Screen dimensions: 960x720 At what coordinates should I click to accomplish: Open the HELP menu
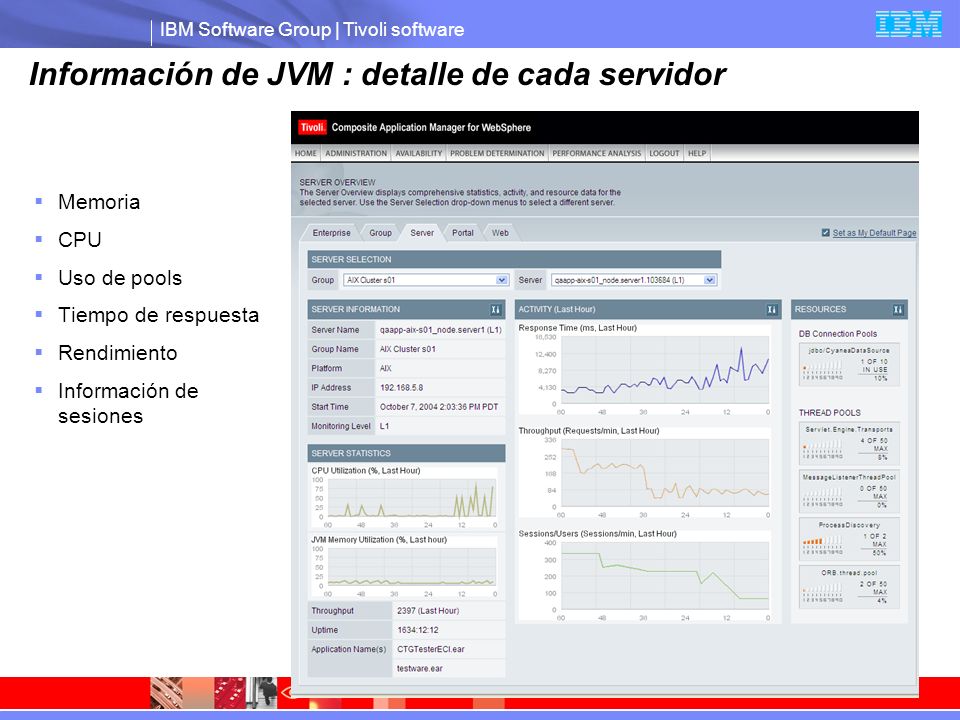click(697, 153)
